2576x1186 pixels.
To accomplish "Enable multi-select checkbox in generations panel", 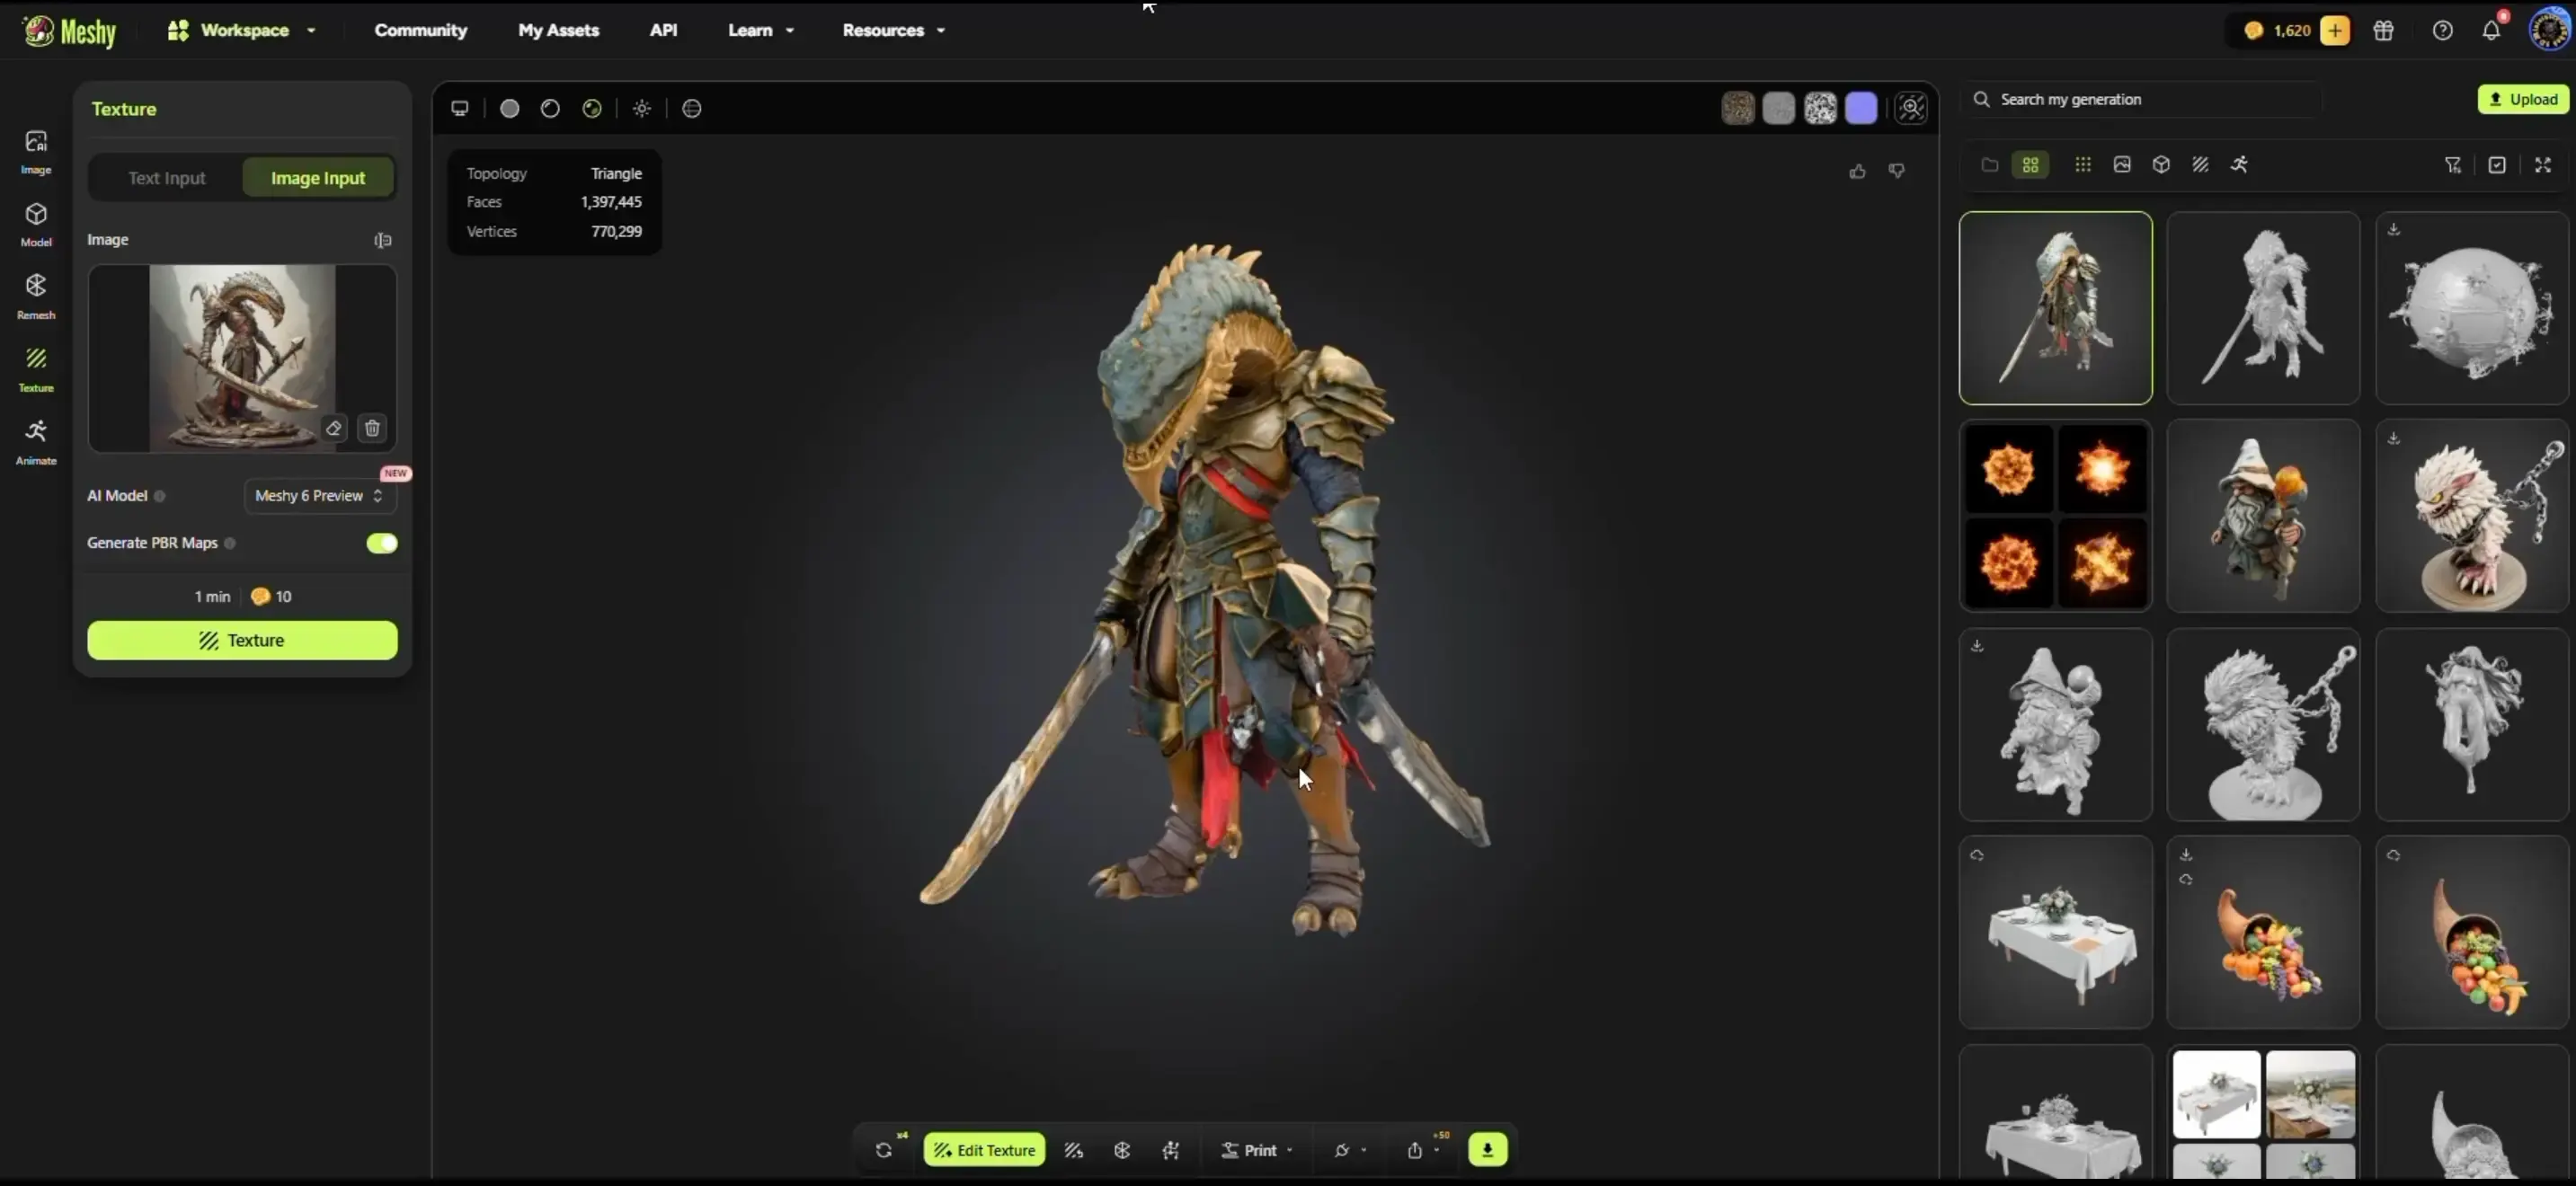I will 2497,164.
